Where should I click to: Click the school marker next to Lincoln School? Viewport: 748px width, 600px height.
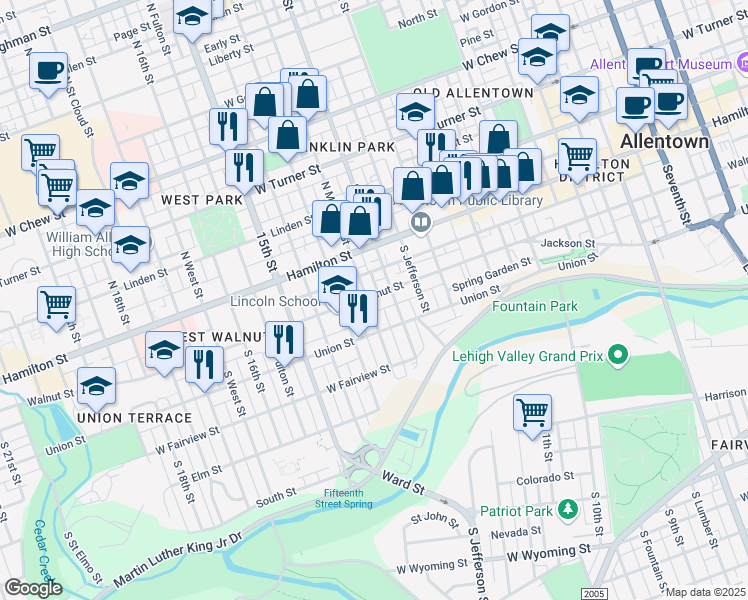(337, 285)
